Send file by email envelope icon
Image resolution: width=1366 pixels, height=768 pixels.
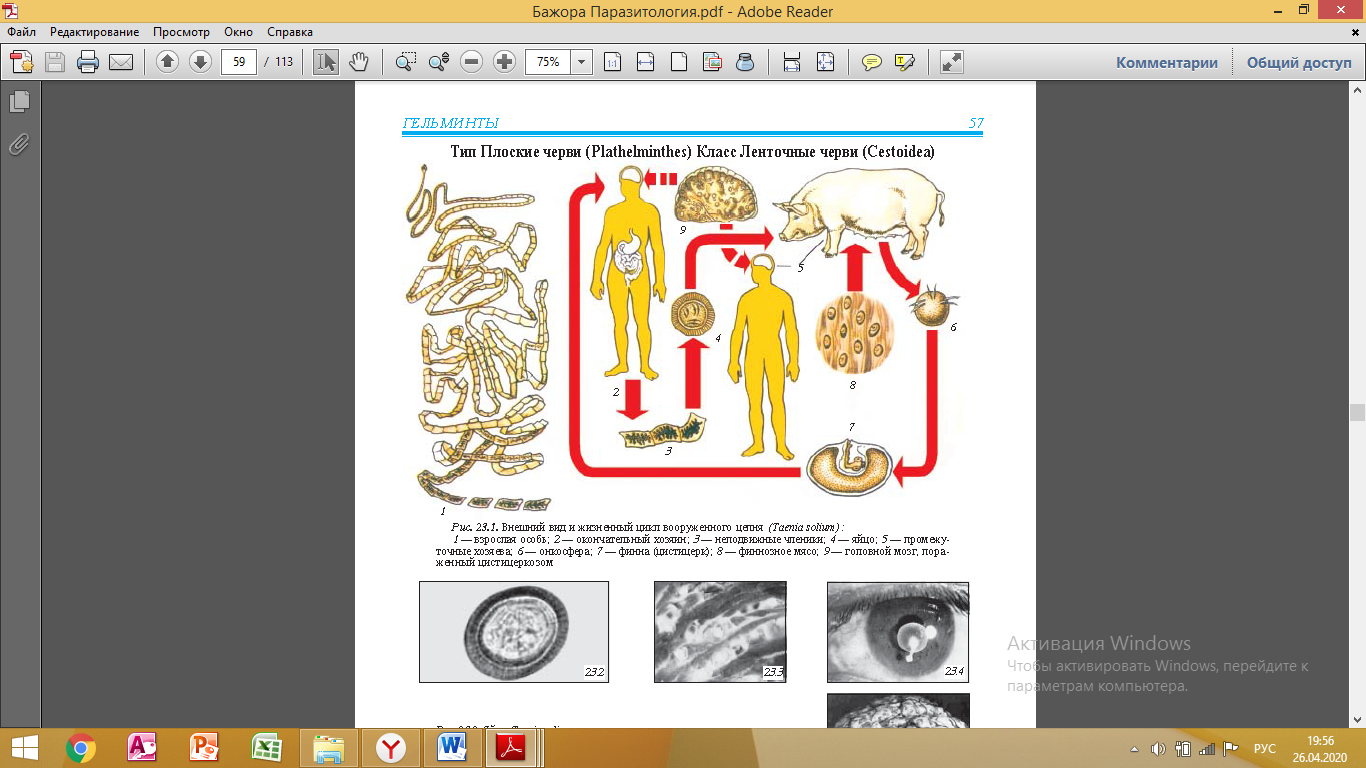click(x=121, y=62)
